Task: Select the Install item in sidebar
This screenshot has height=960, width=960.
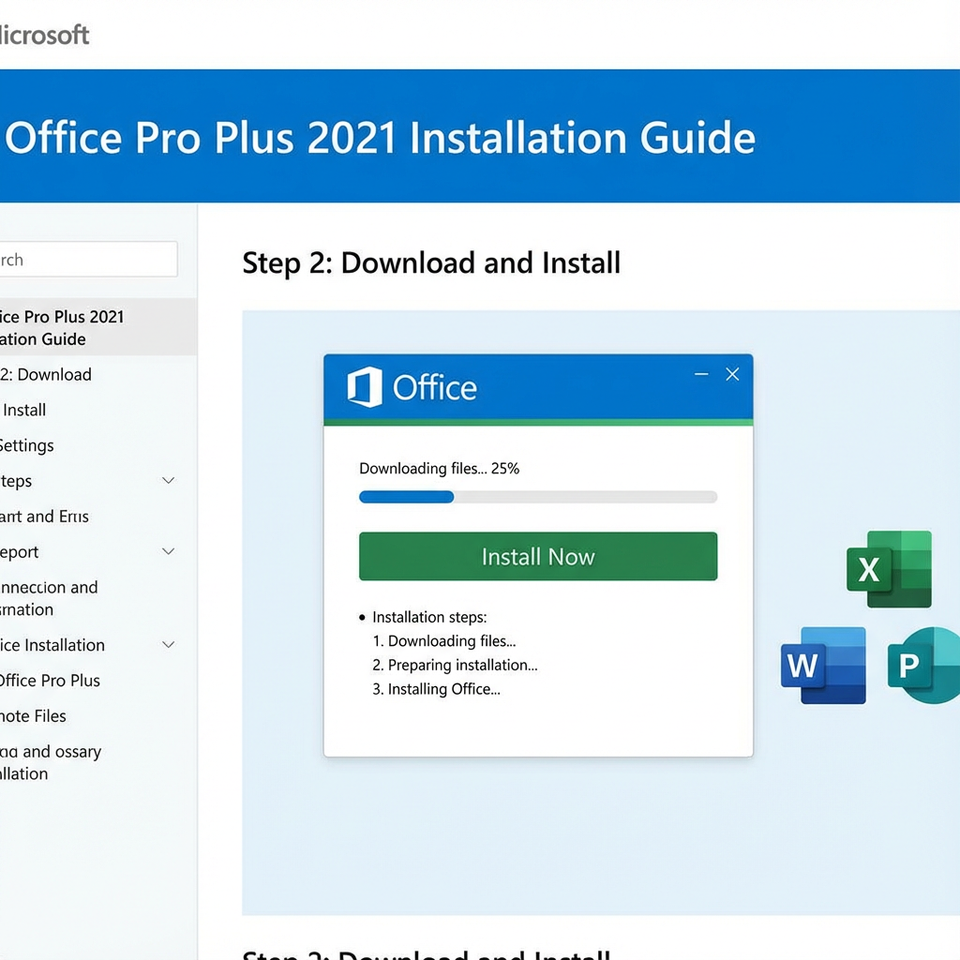Action: [25, 410]
